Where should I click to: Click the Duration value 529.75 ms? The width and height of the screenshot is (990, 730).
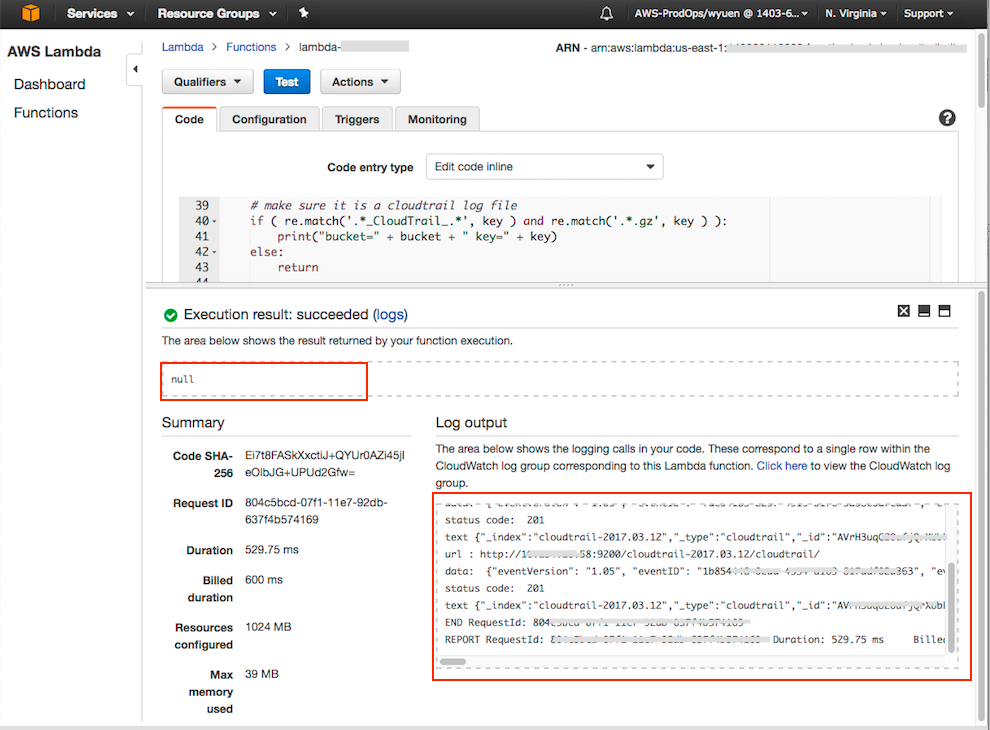[x=271, y=550]
